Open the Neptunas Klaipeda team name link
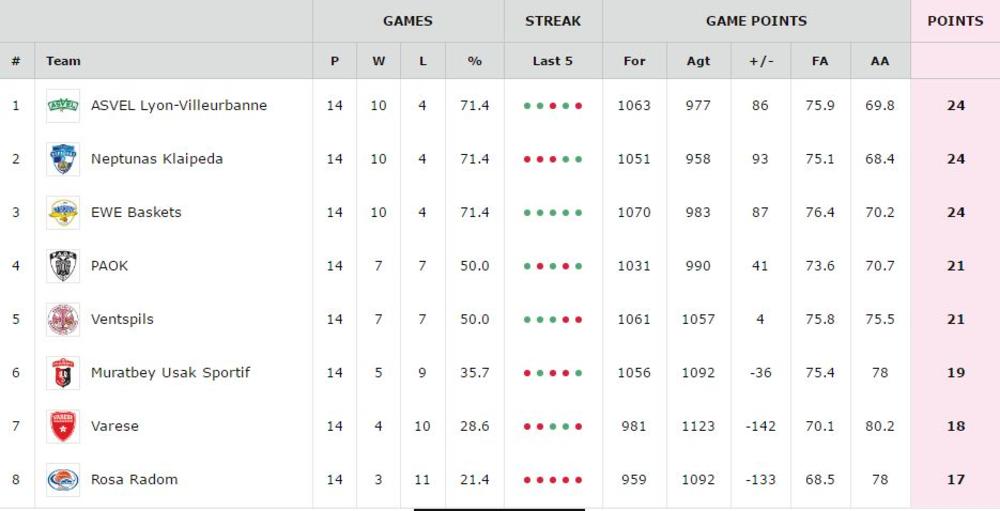Image resolution: width=1000 pixels, height=511 pixels. pyautogui.click(x=157, y=159)
